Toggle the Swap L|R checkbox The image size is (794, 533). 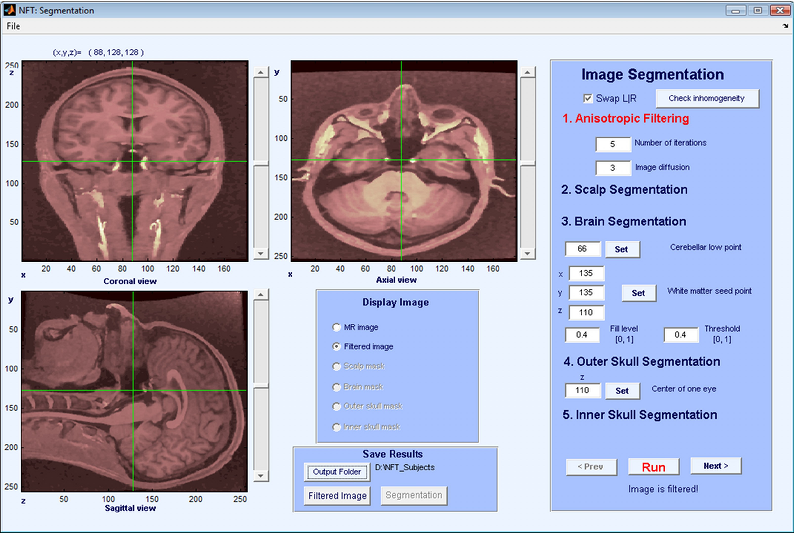tap(588, 98)
